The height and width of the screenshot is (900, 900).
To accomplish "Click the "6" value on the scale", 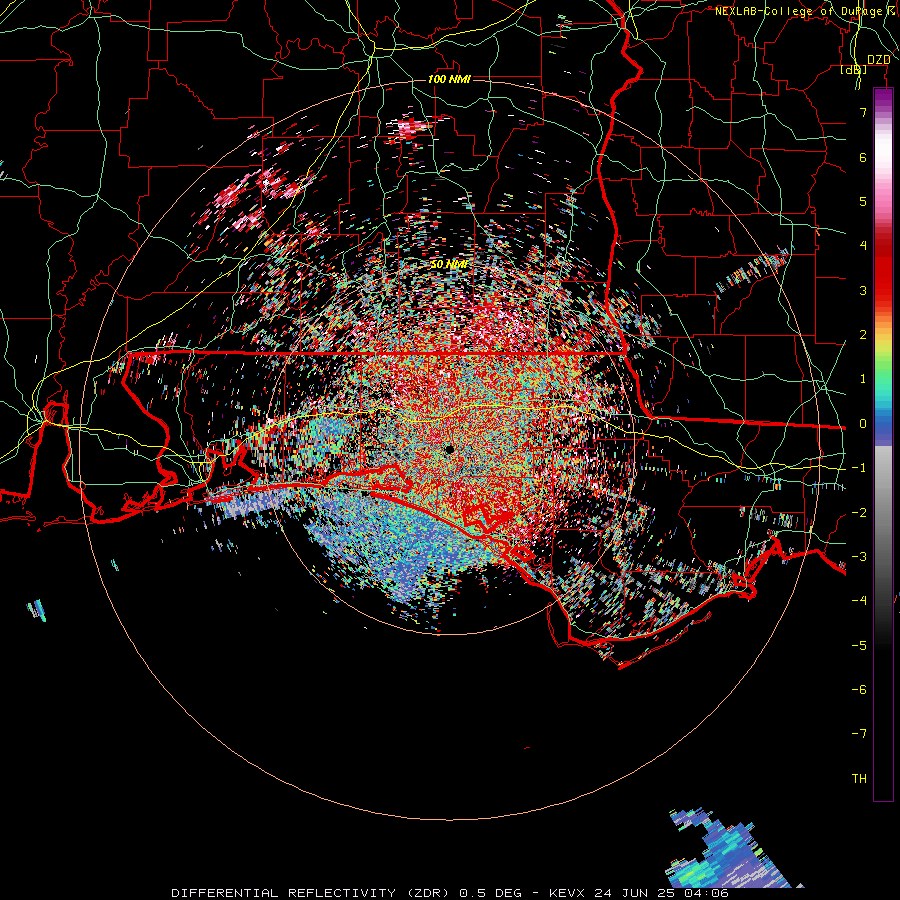I will tap(863, 157).
